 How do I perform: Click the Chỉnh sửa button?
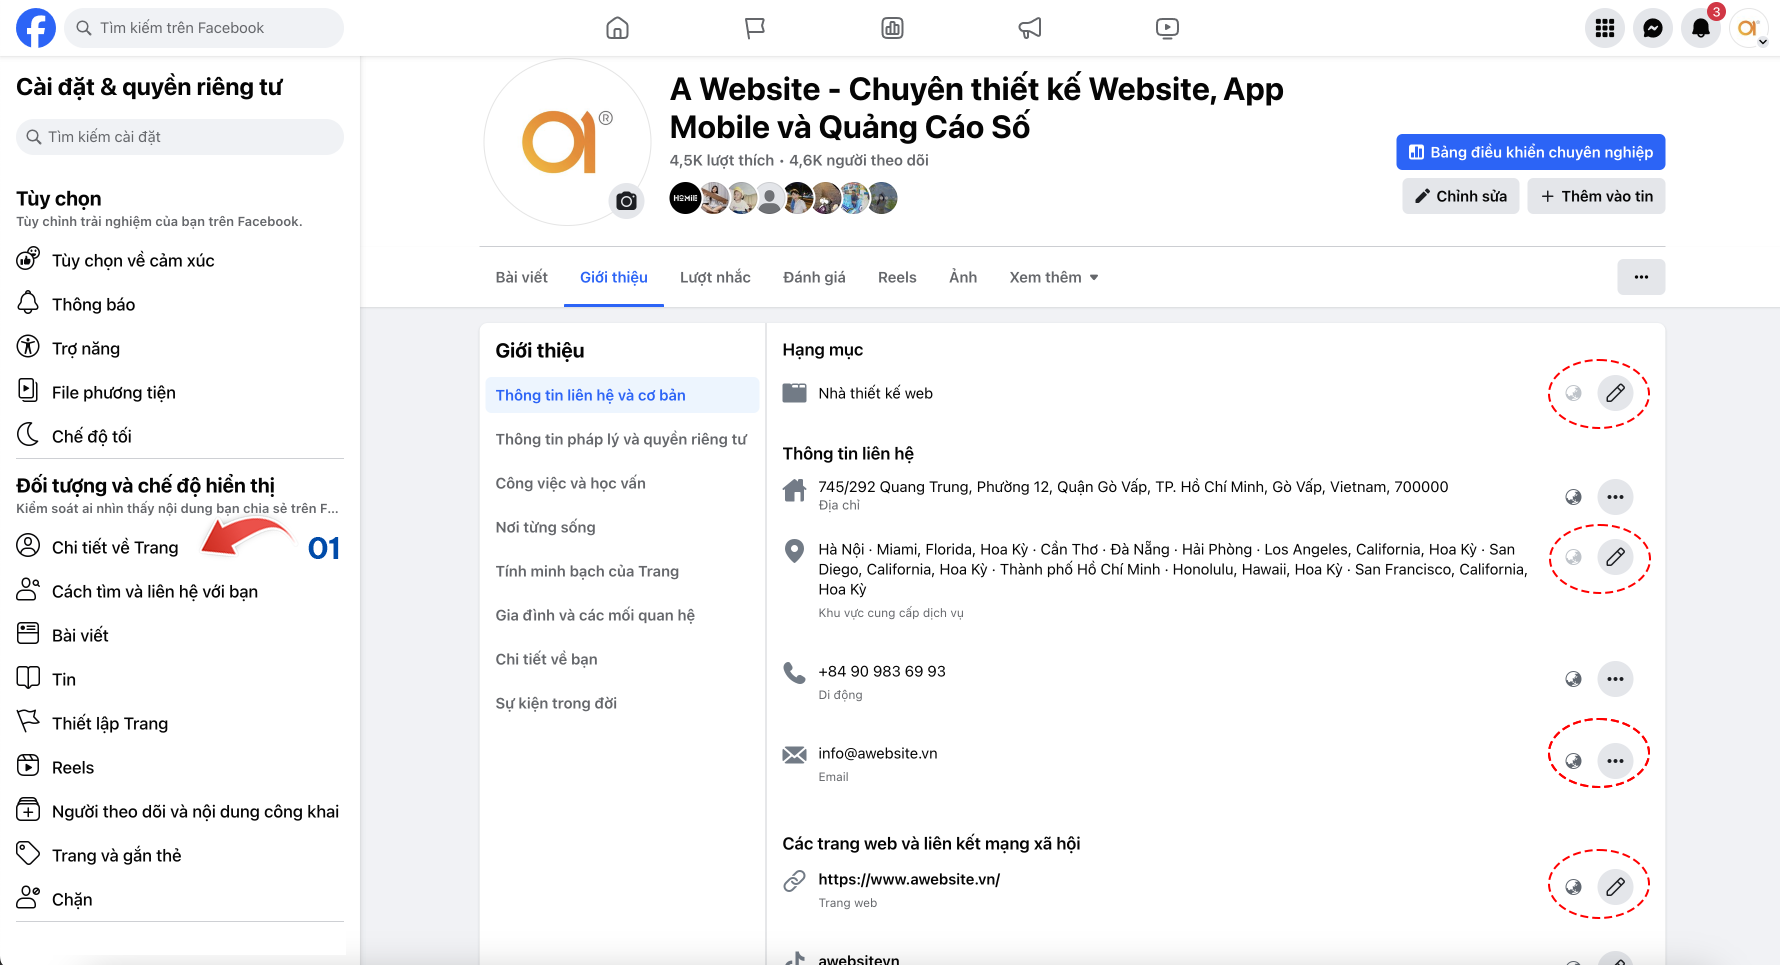(1460, 196)
